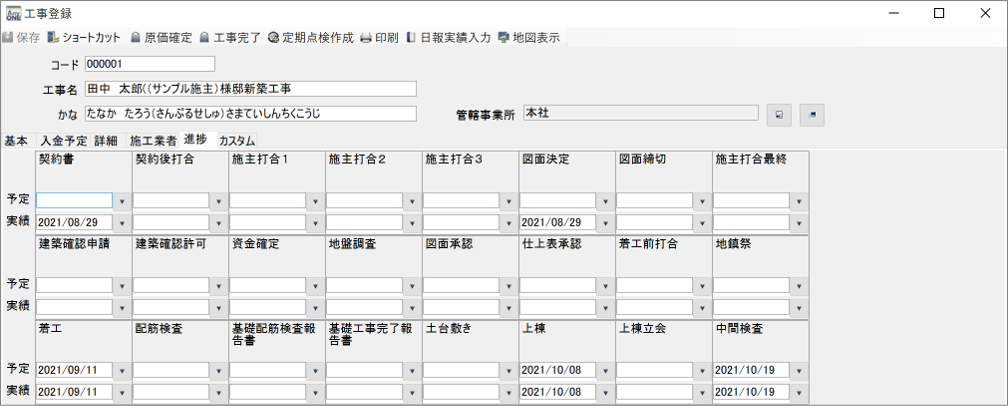This screenshot has width=1008, height=406.
Task: Click the 原価確定 toolbar button
Action: (x=161, y=38)
